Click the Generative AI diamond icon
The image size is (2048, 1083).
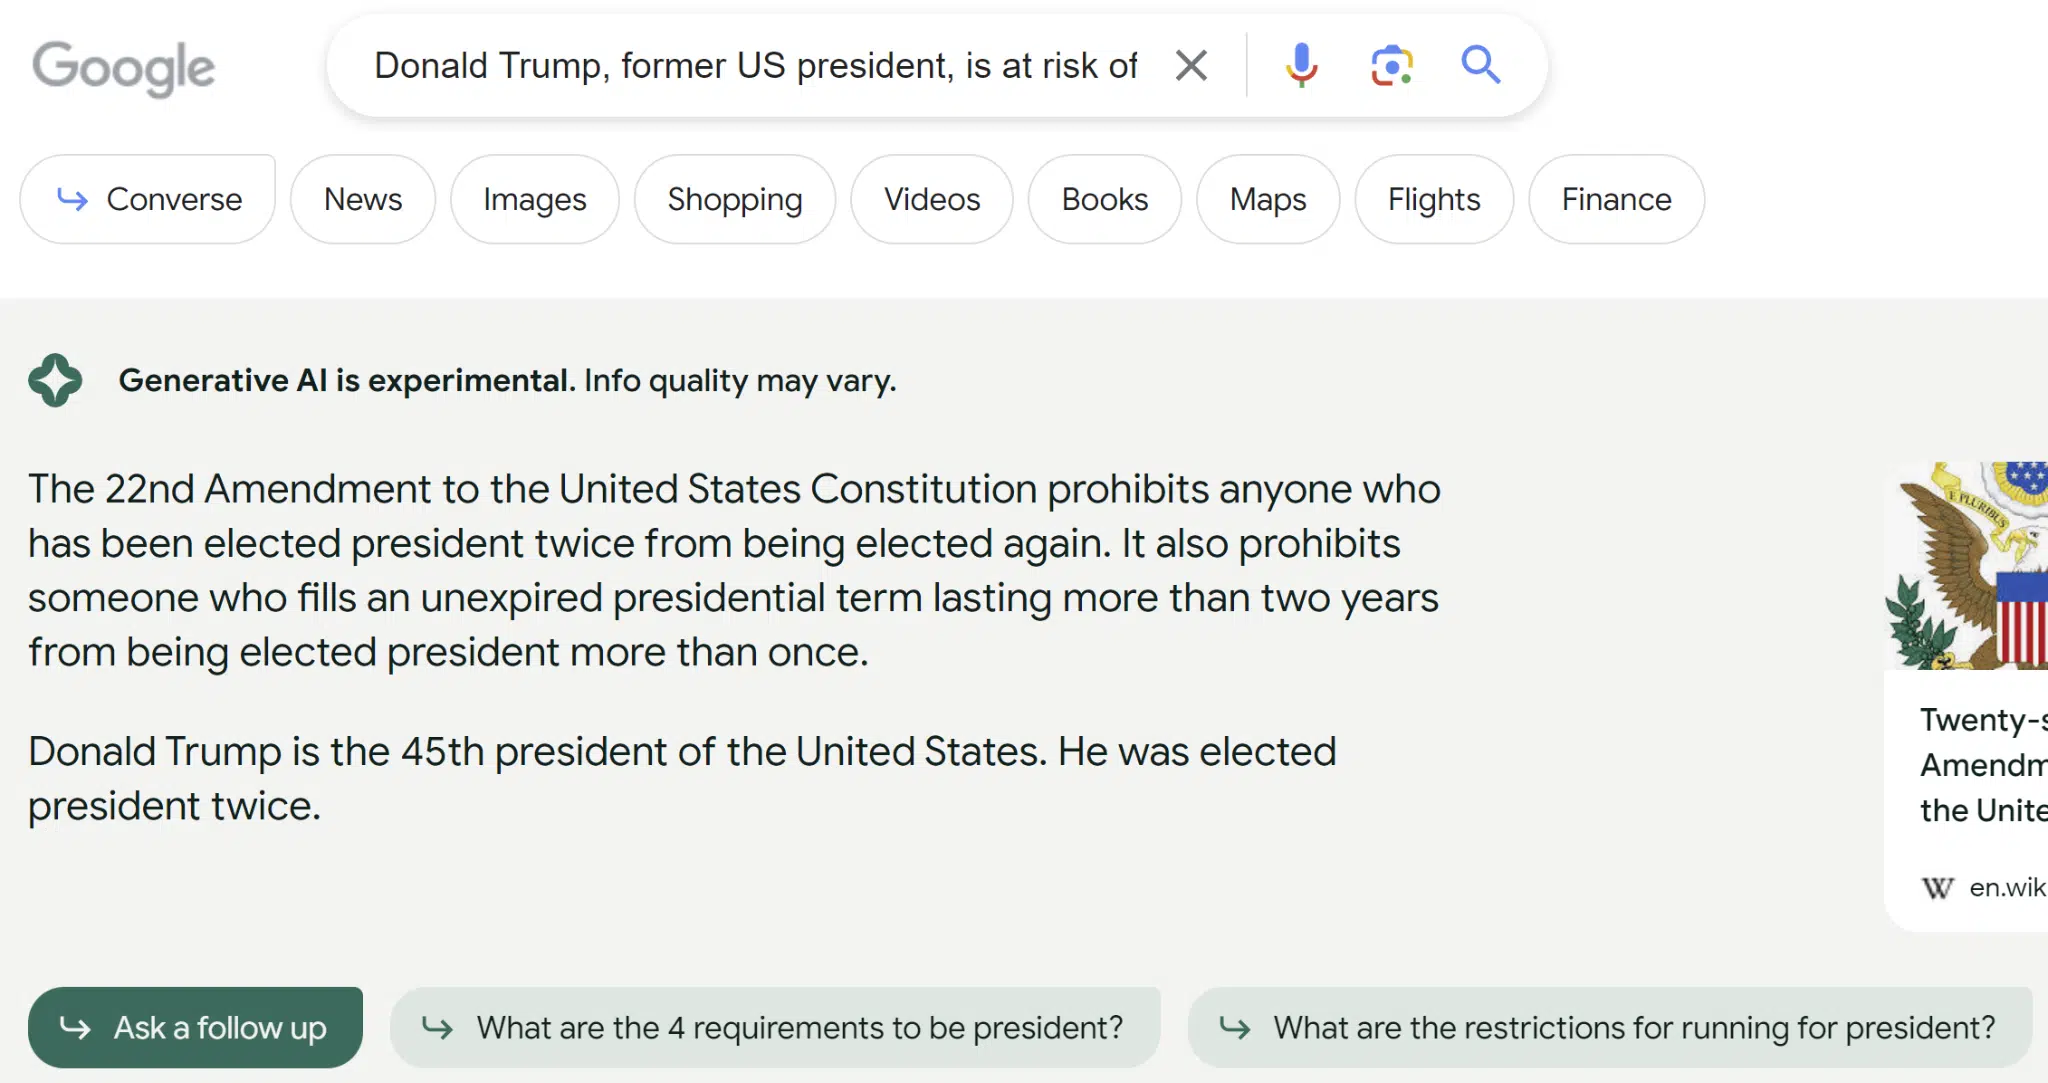(54, 379)
